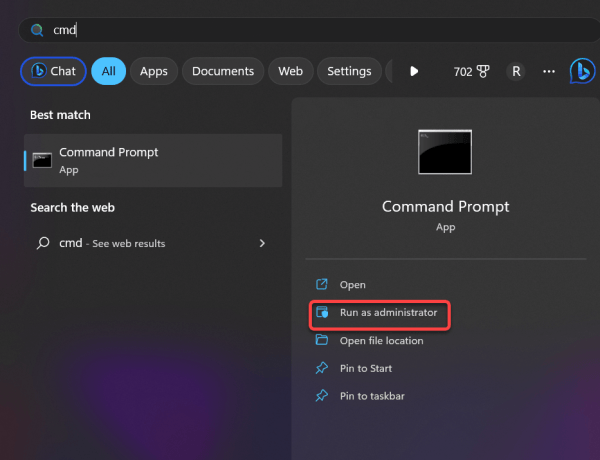Switch to the Apps filter tab
The width and height of the screenshot is (600, 460).
(x=154, y=71)
